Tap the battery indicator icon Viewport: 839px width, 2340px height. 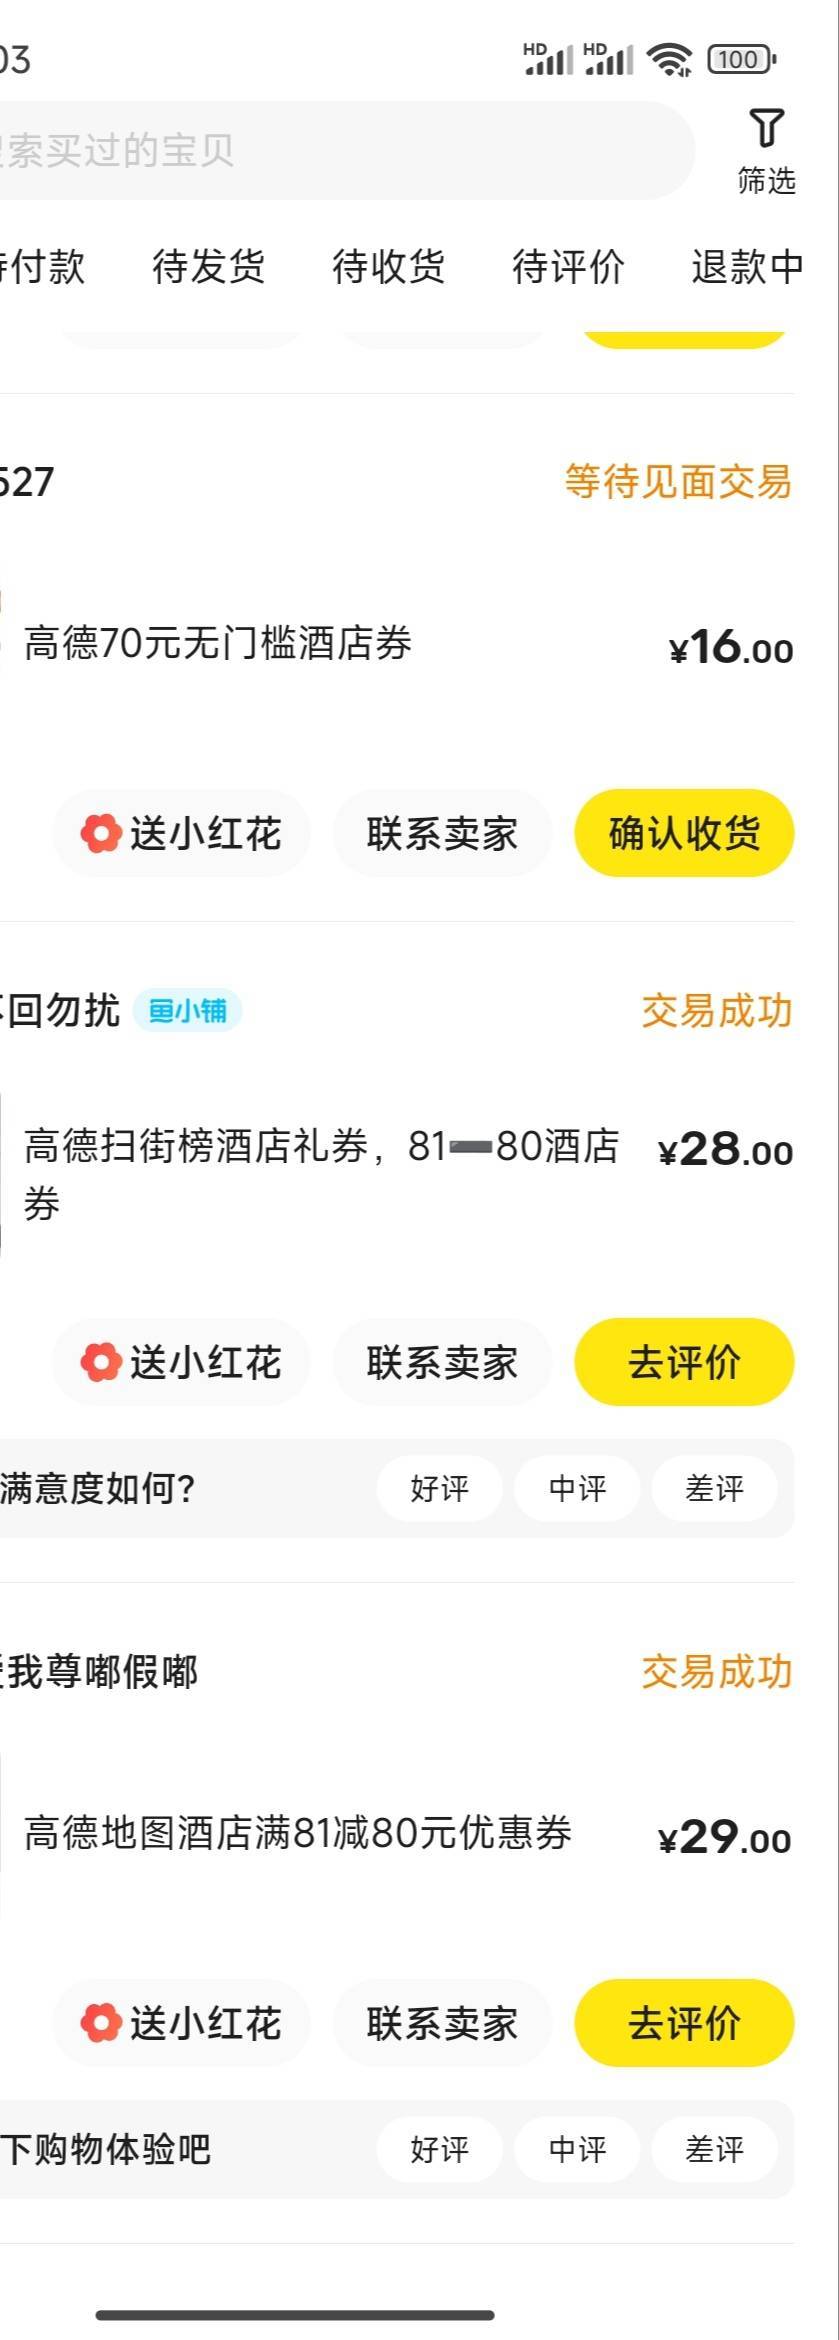pyautogui.click(x=741, y=60)
